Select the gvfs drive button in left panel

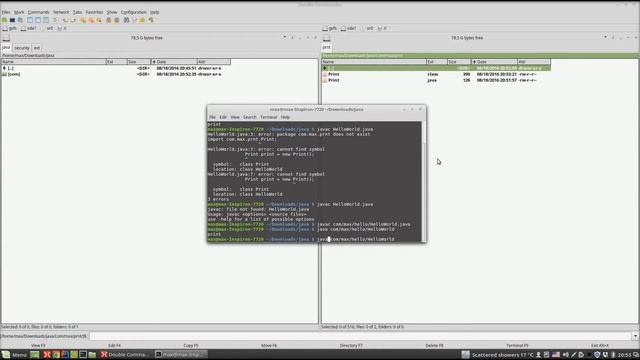coord(10,29)
